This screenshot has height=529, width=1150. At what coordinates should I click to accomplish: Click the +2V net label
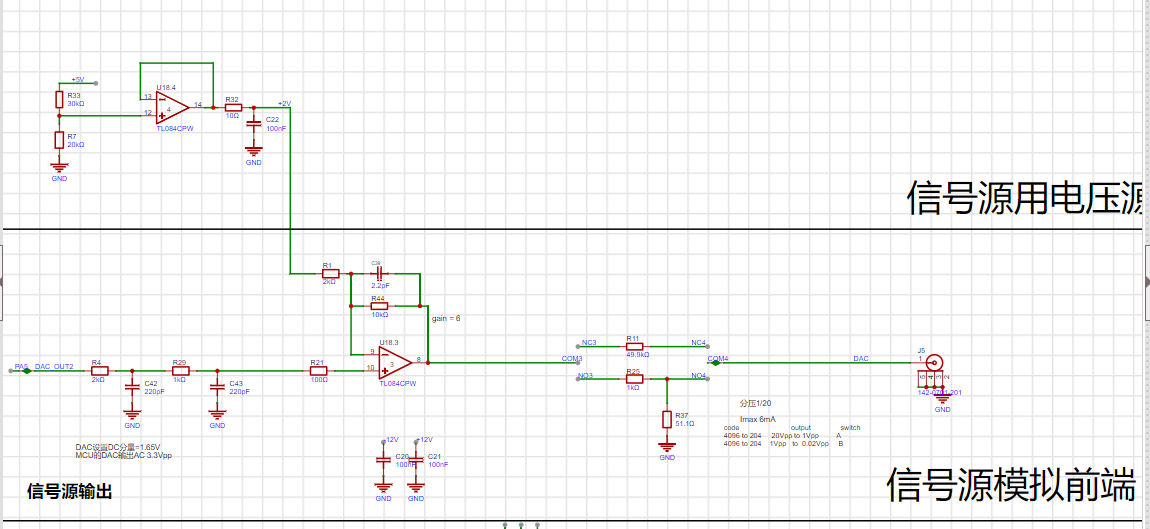[x=285, y=103]
